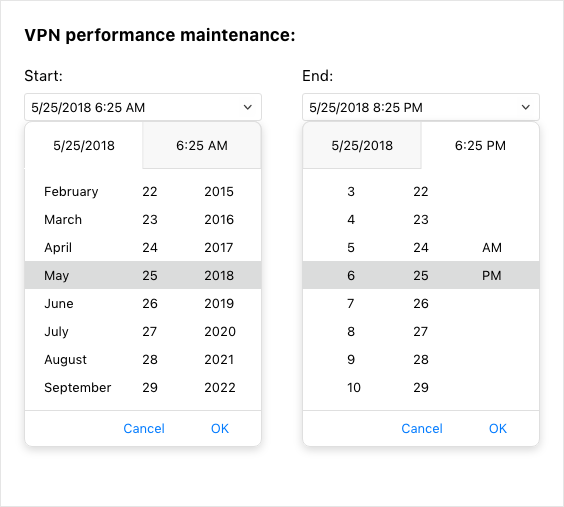This screenshot has width=564, height=507.
Task: Pick day 29 in the Start date picker
Action: click(x=150, y=388)
